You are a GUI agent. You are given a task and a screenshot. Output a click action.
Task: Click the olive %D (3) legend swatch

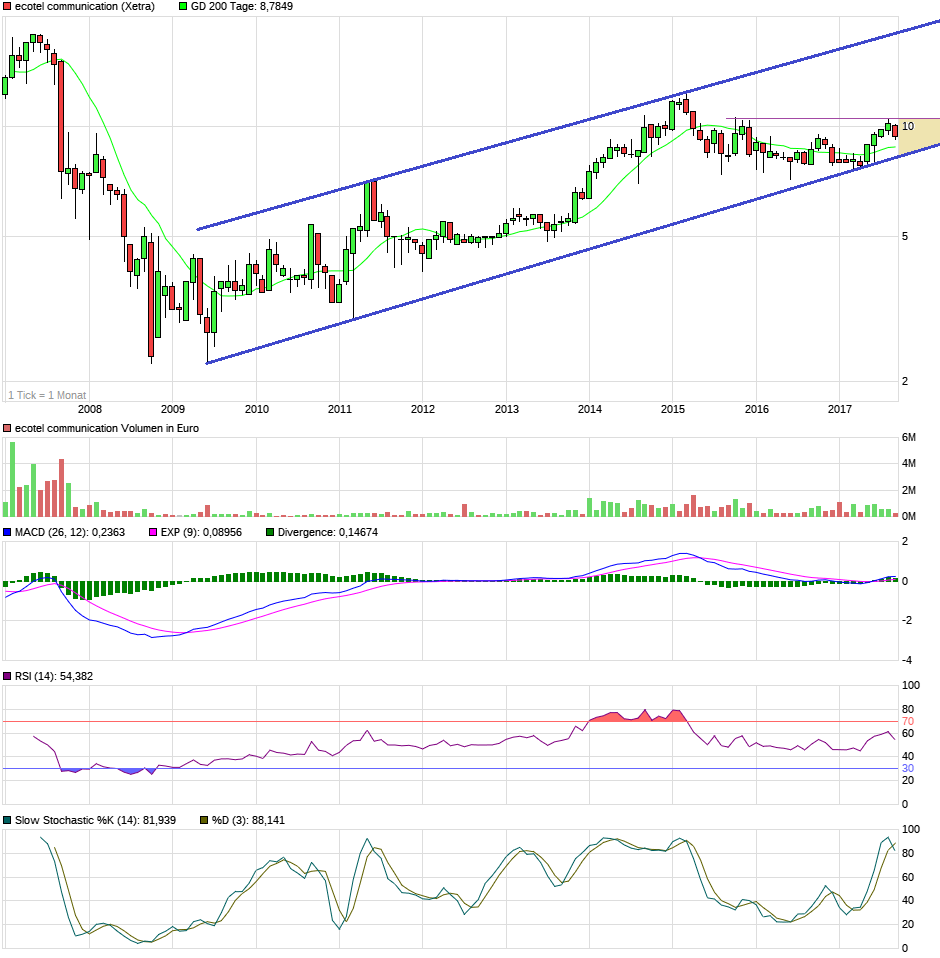click(204, 820)
